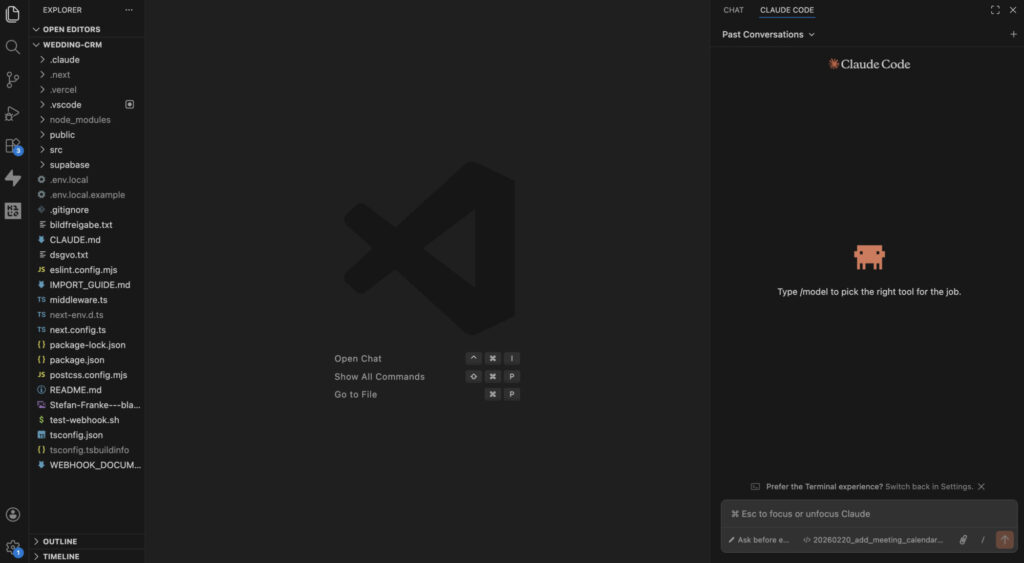Maximize the Claude Code panel

coord(995,10)
